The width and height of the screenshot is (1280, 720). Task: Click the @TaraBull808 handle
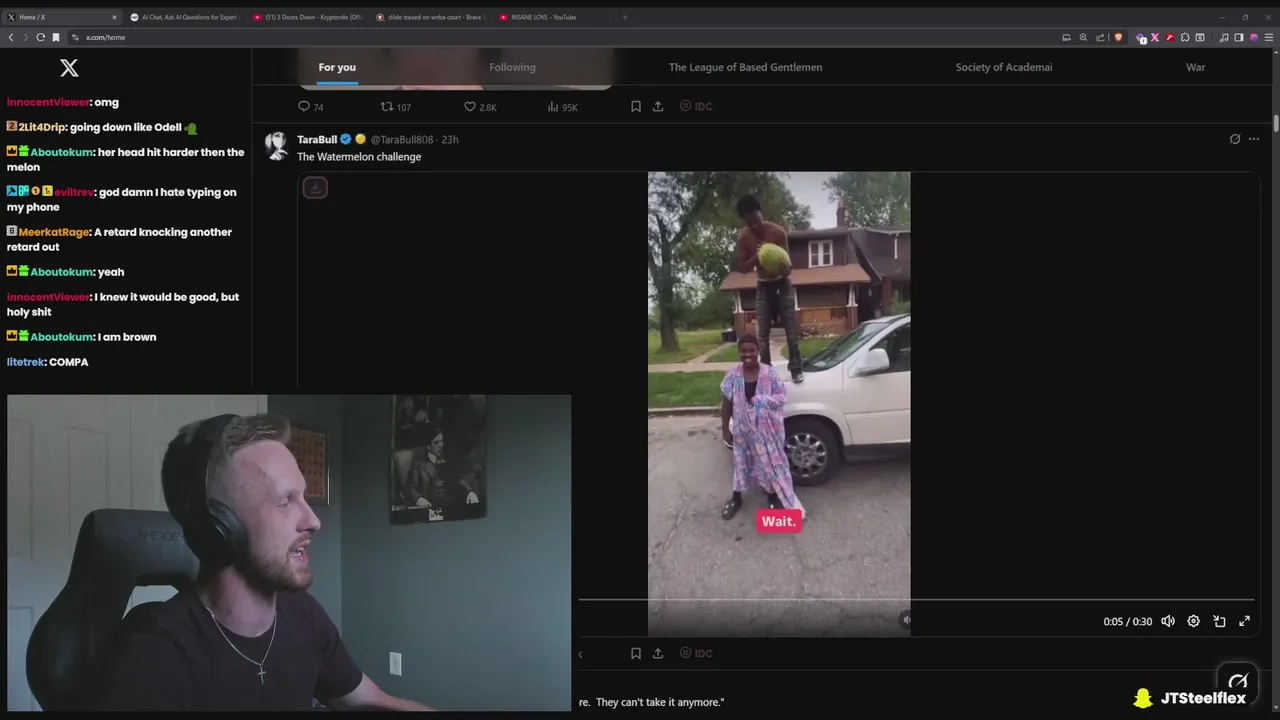pos(402,139)
